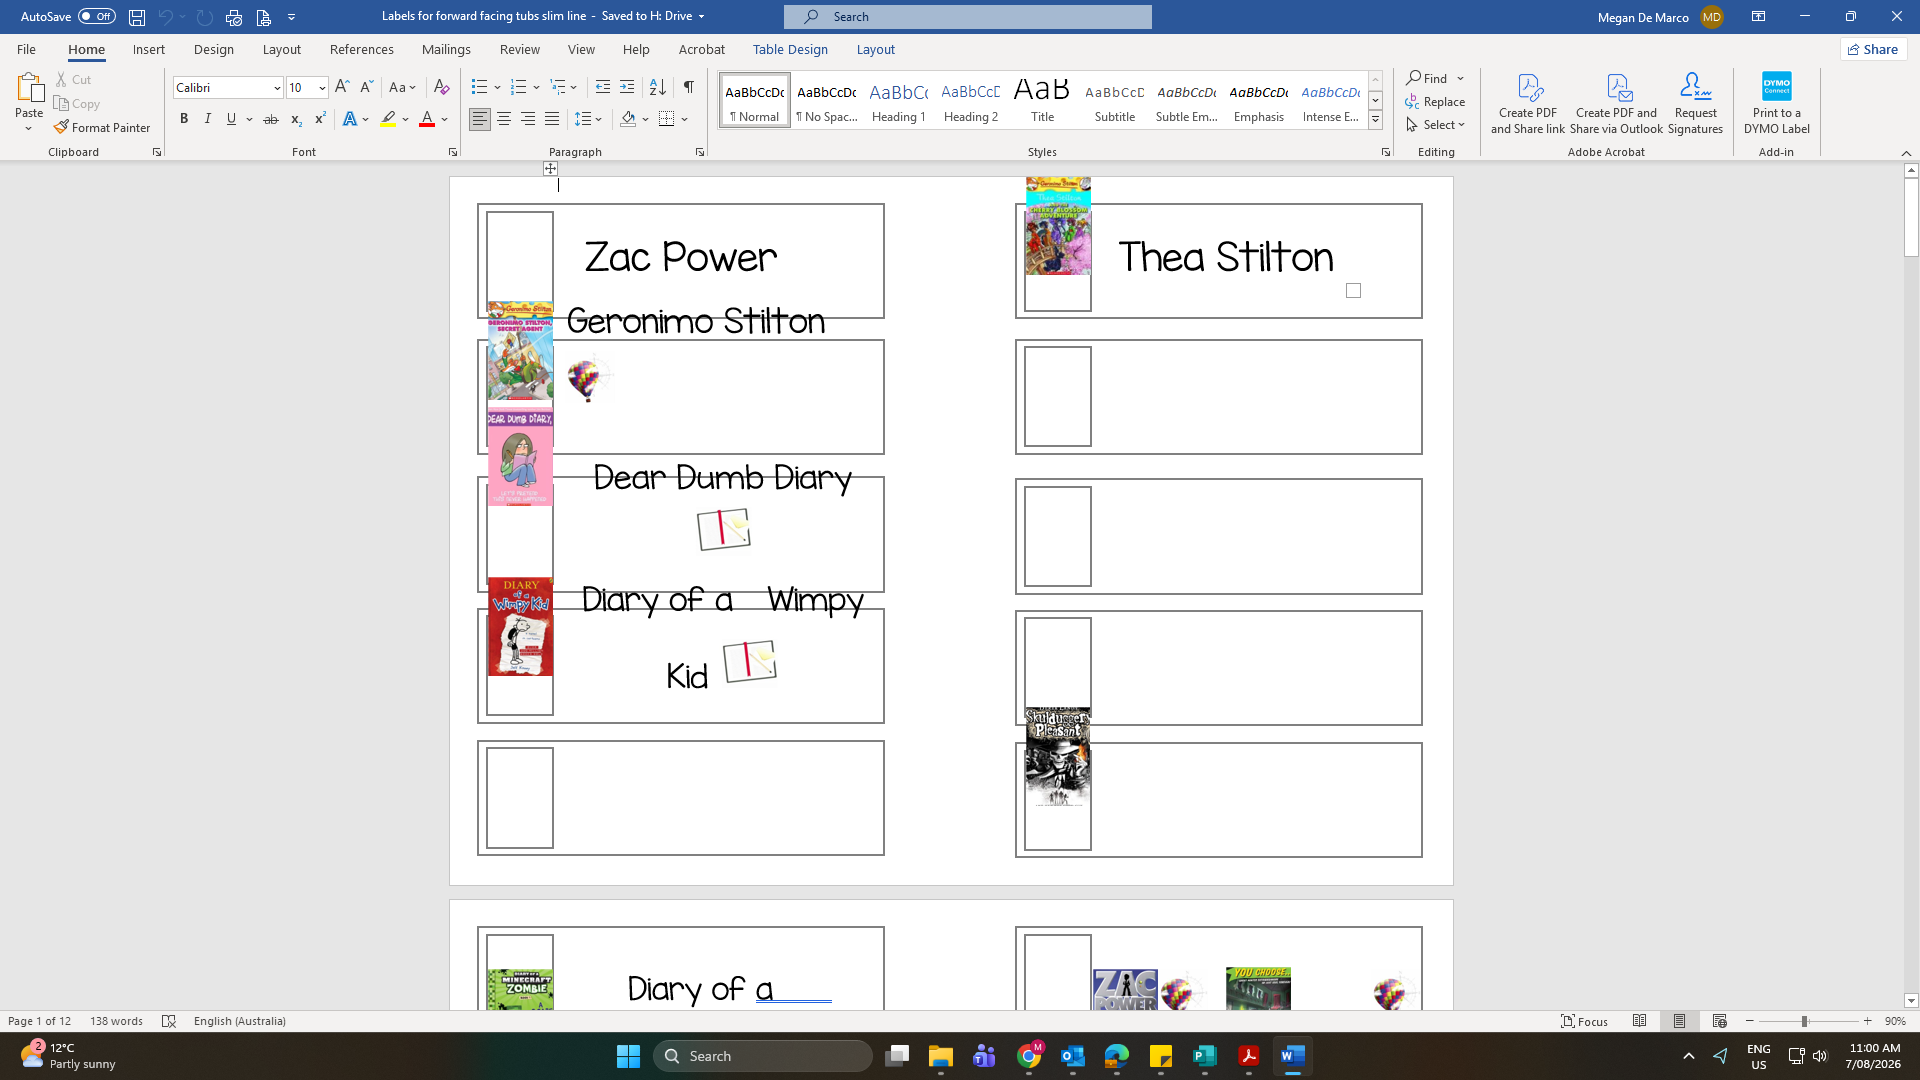Align paragraph text to the right
Viewport: 1920px width, 1080px height.
coord(528,119)
